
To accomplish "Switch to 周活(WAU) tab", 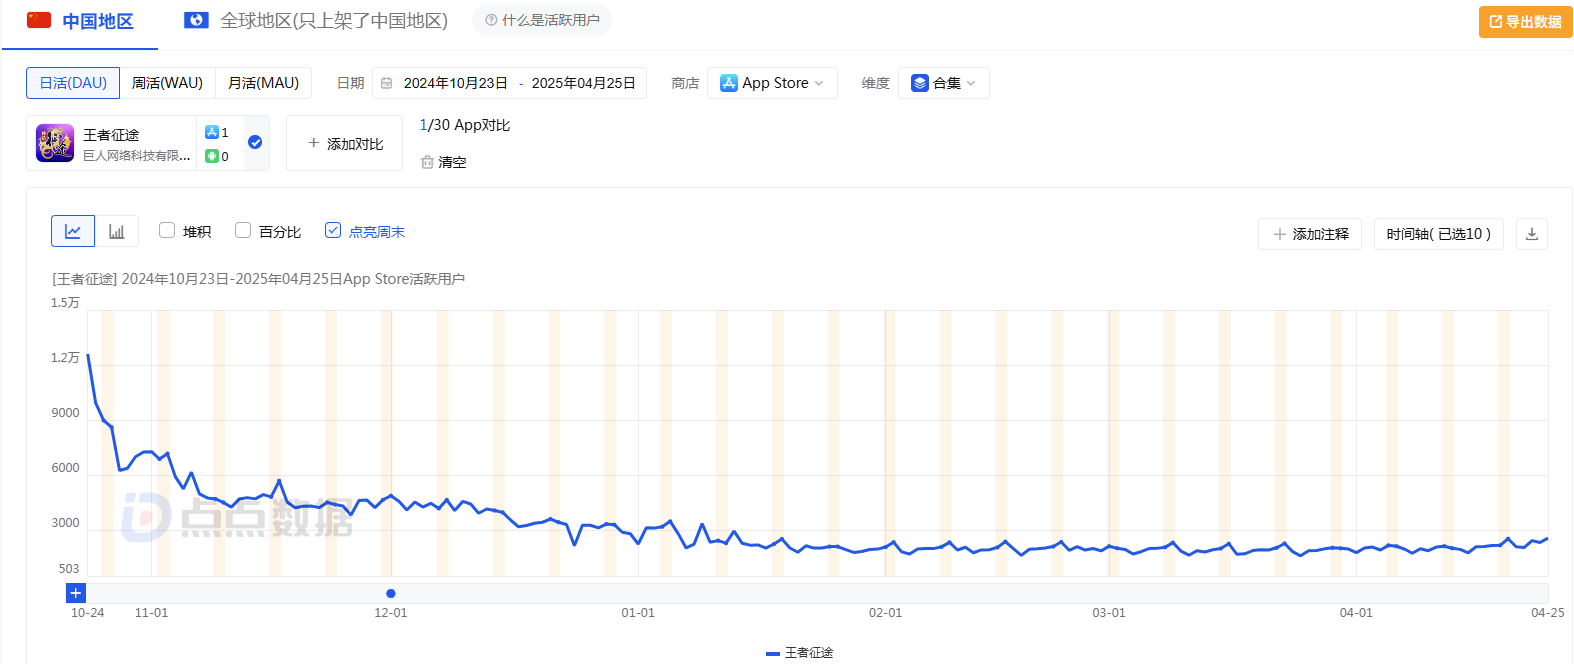I will point(167,83).
